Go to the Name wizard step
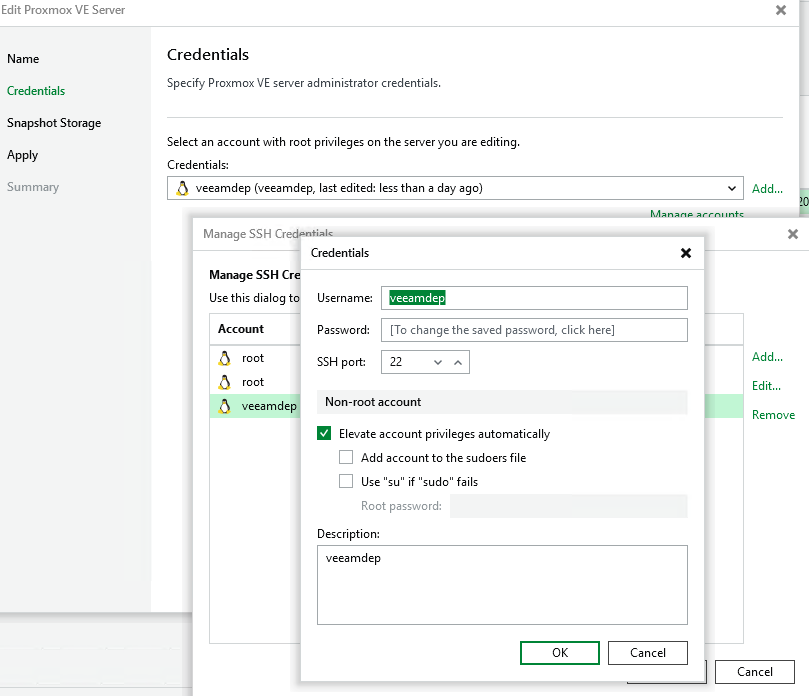Viewport: 809px width, 696px height. pyautogui.click(x=23, y=59)
